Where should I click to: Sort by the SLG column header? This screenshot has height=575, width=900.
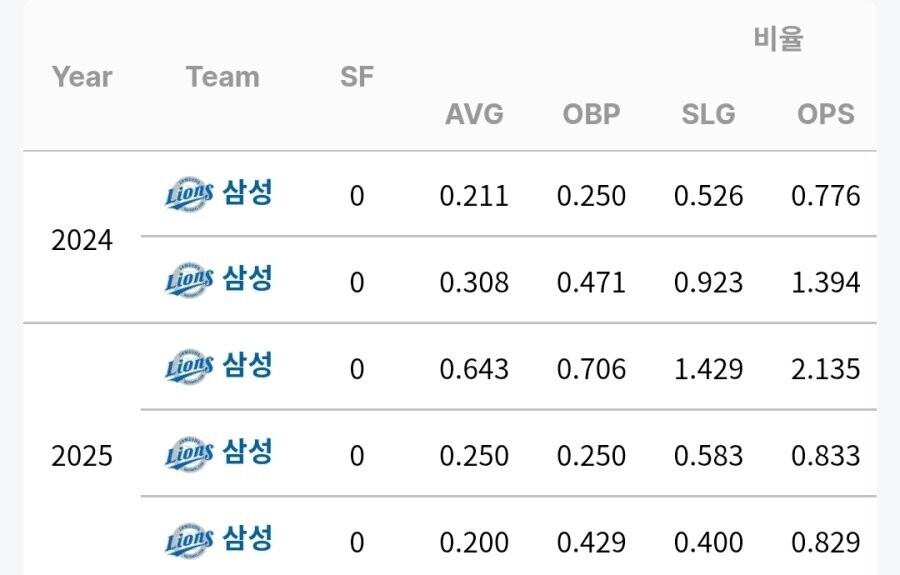708,114
